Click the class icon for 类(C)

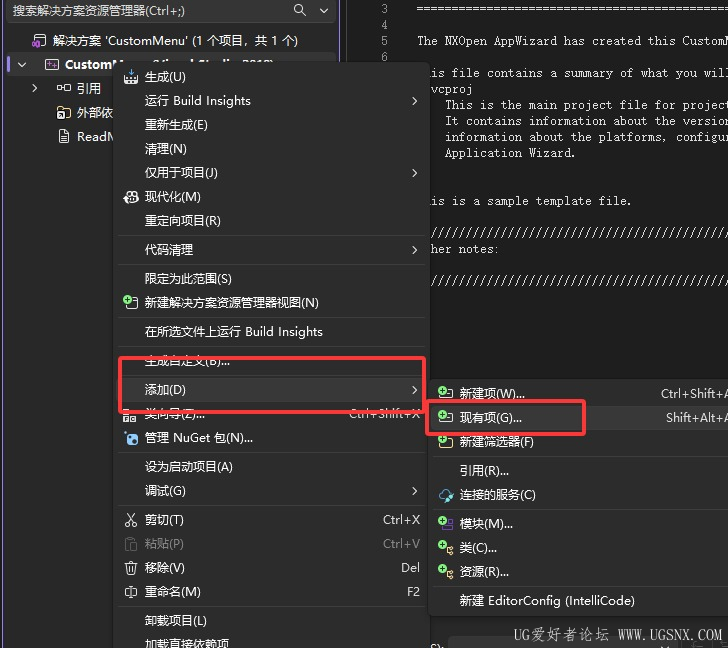tap(445, 548)
